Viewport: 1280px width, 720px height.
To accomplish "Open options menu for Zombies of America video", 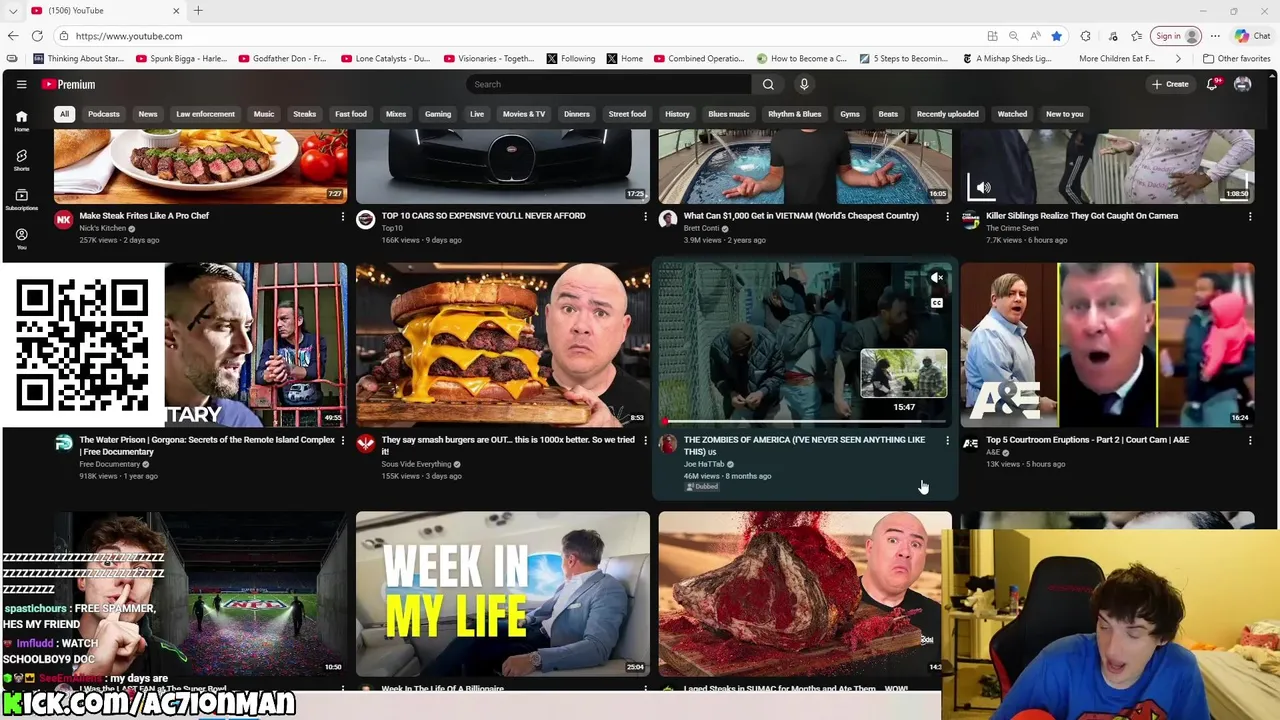I will point(947,440).
